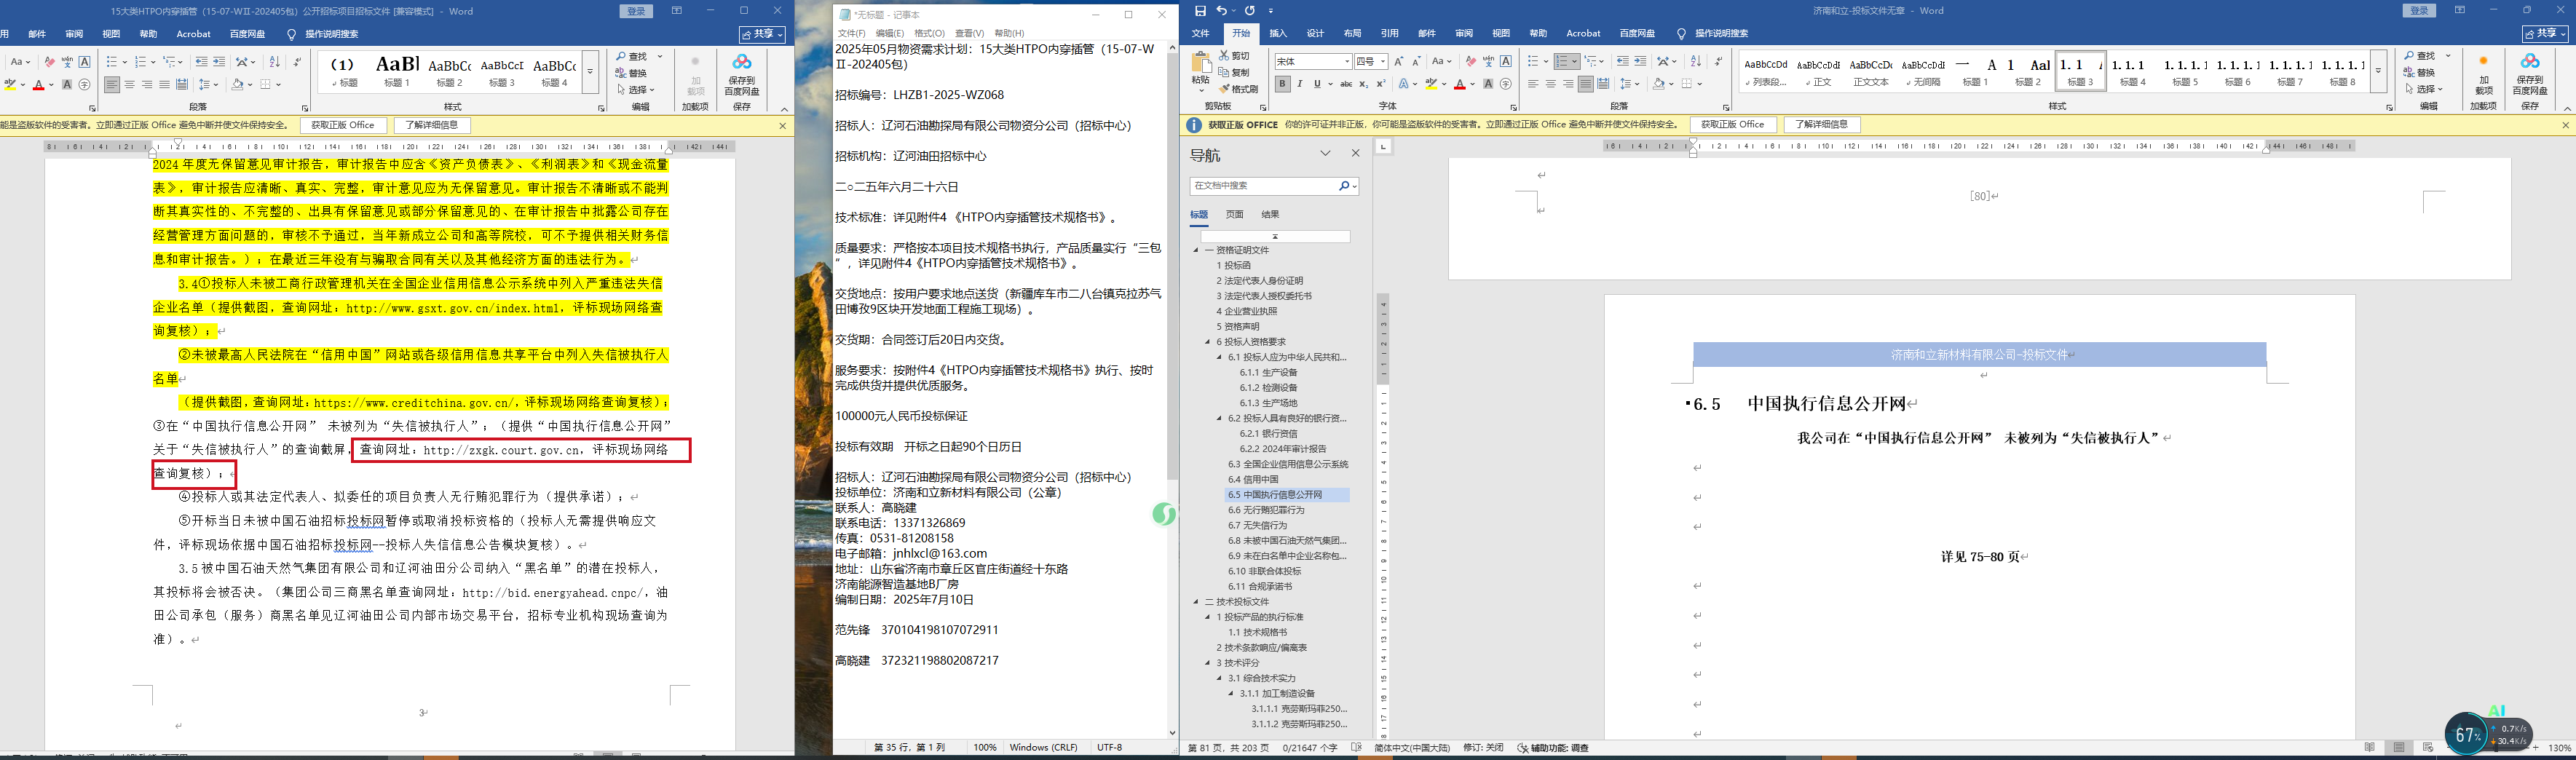
Task: Decrease font size in 济南和立 Word window
Action: (1416, 62)
